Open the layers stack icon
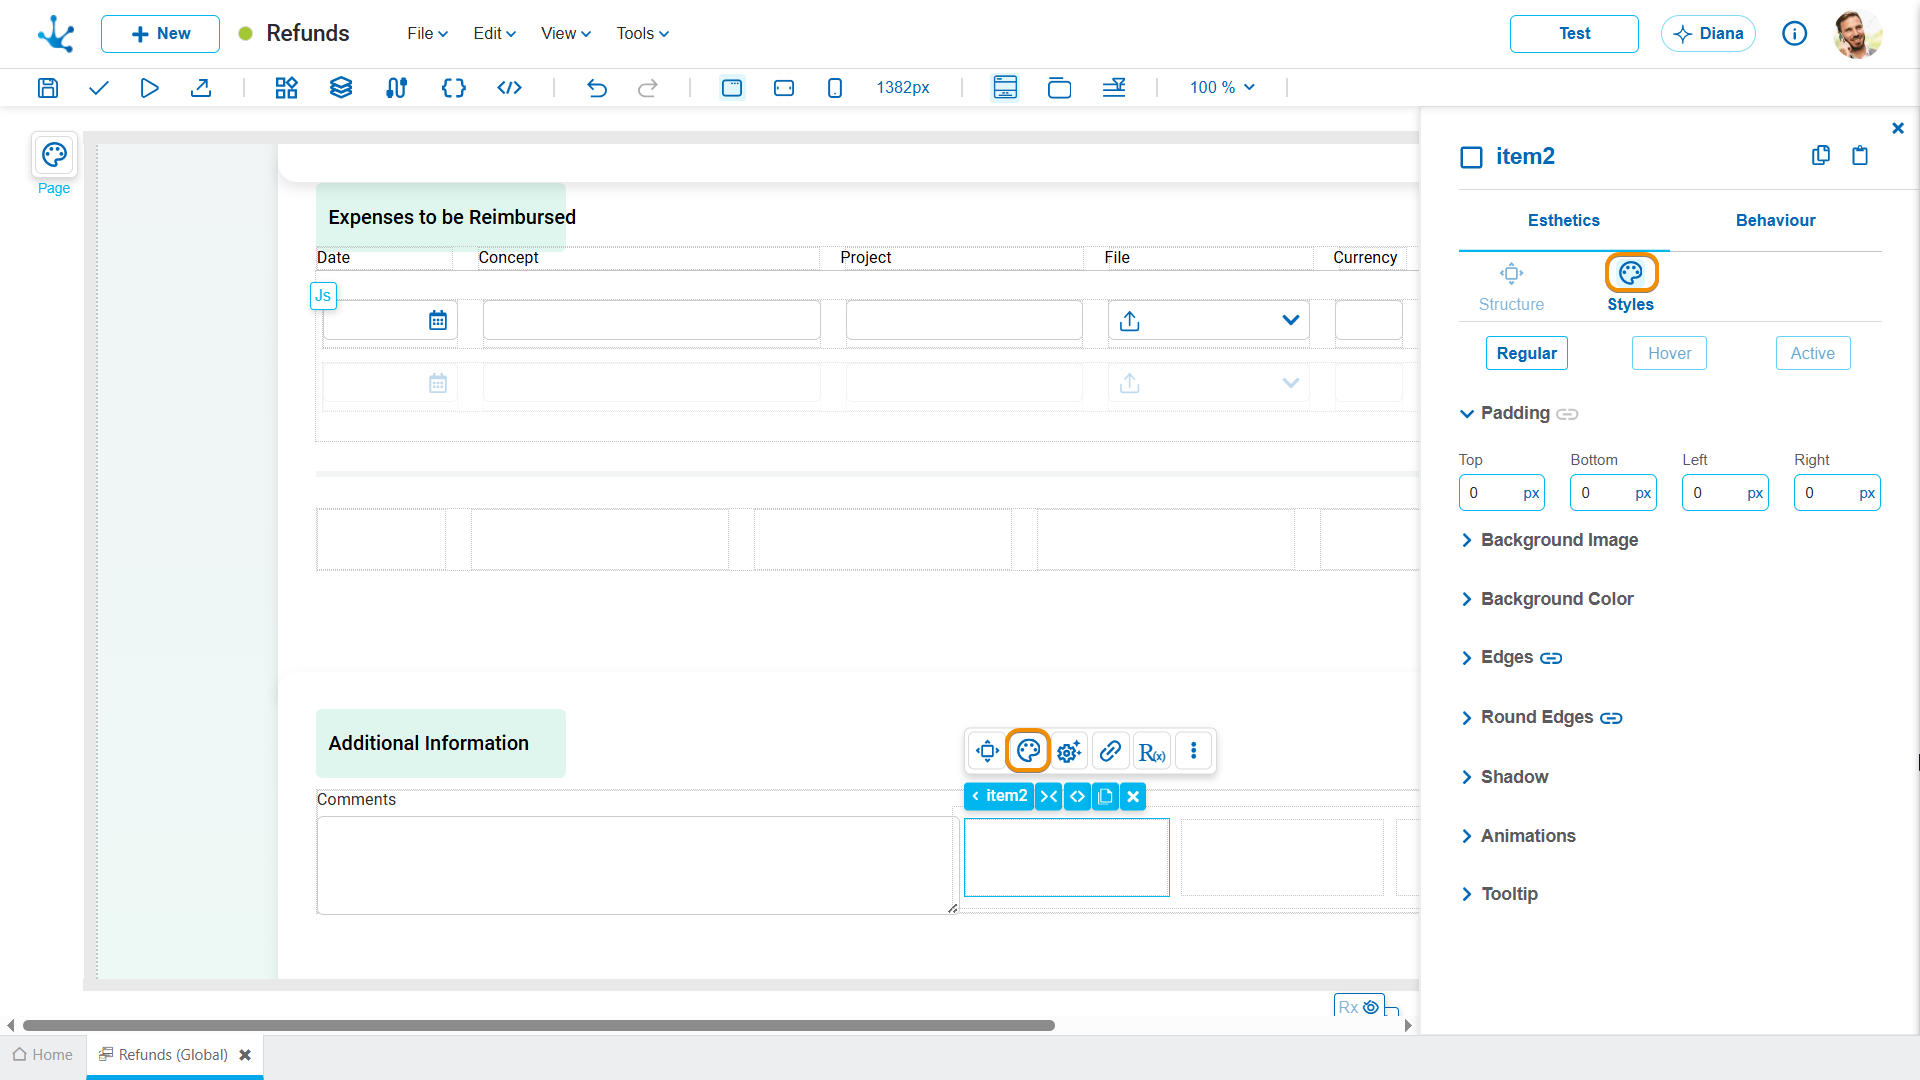Image resolution: width=1920 pixels, height=1080 pixels. coord(341,88)
